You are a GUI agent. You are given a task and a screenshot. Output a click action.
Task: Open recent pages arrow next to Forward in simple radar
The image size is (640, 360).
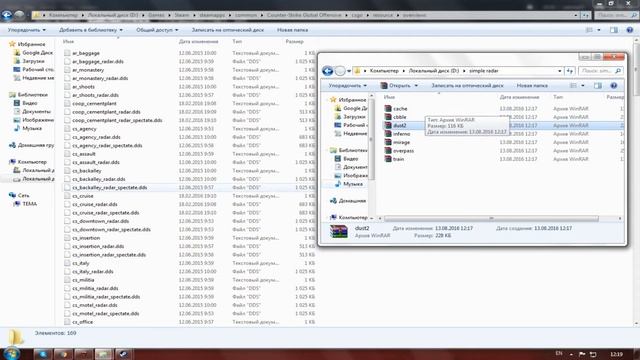coord(349,71)
